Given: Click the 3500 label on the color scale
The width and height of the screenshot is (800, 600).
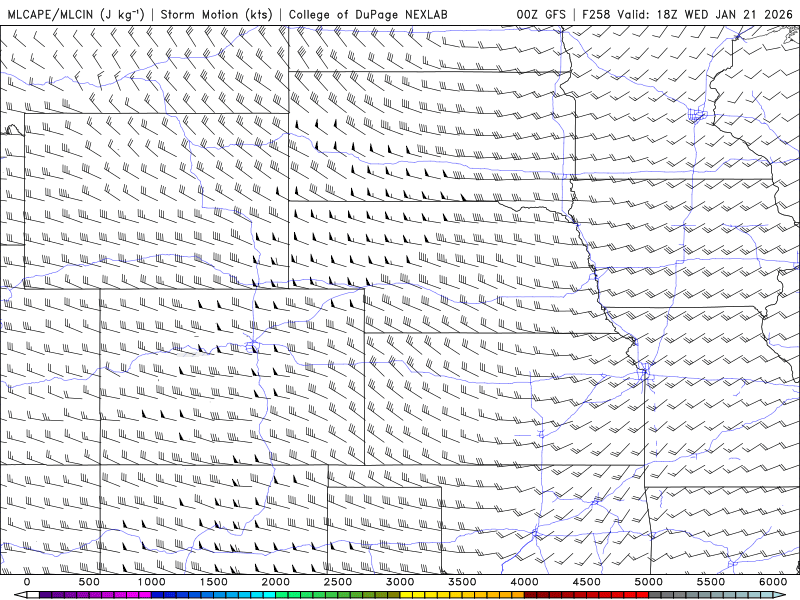Looking at the screenshot, I should pos(463,582).
